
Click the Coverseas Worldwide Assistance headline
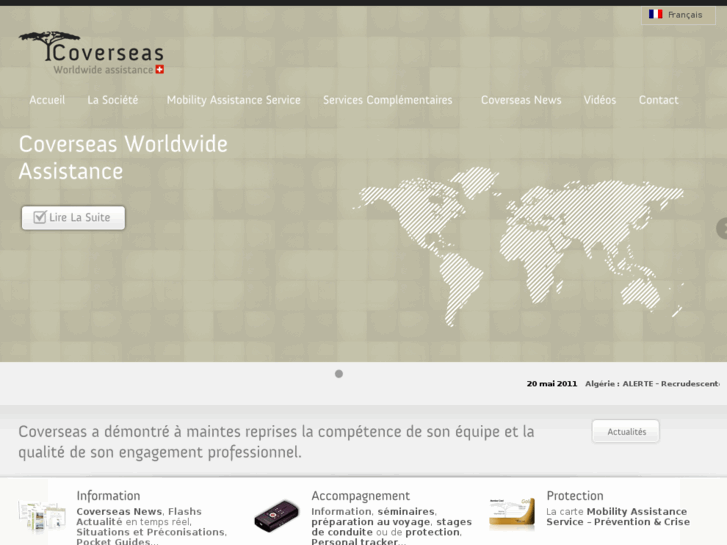click(x=123, y=157)
